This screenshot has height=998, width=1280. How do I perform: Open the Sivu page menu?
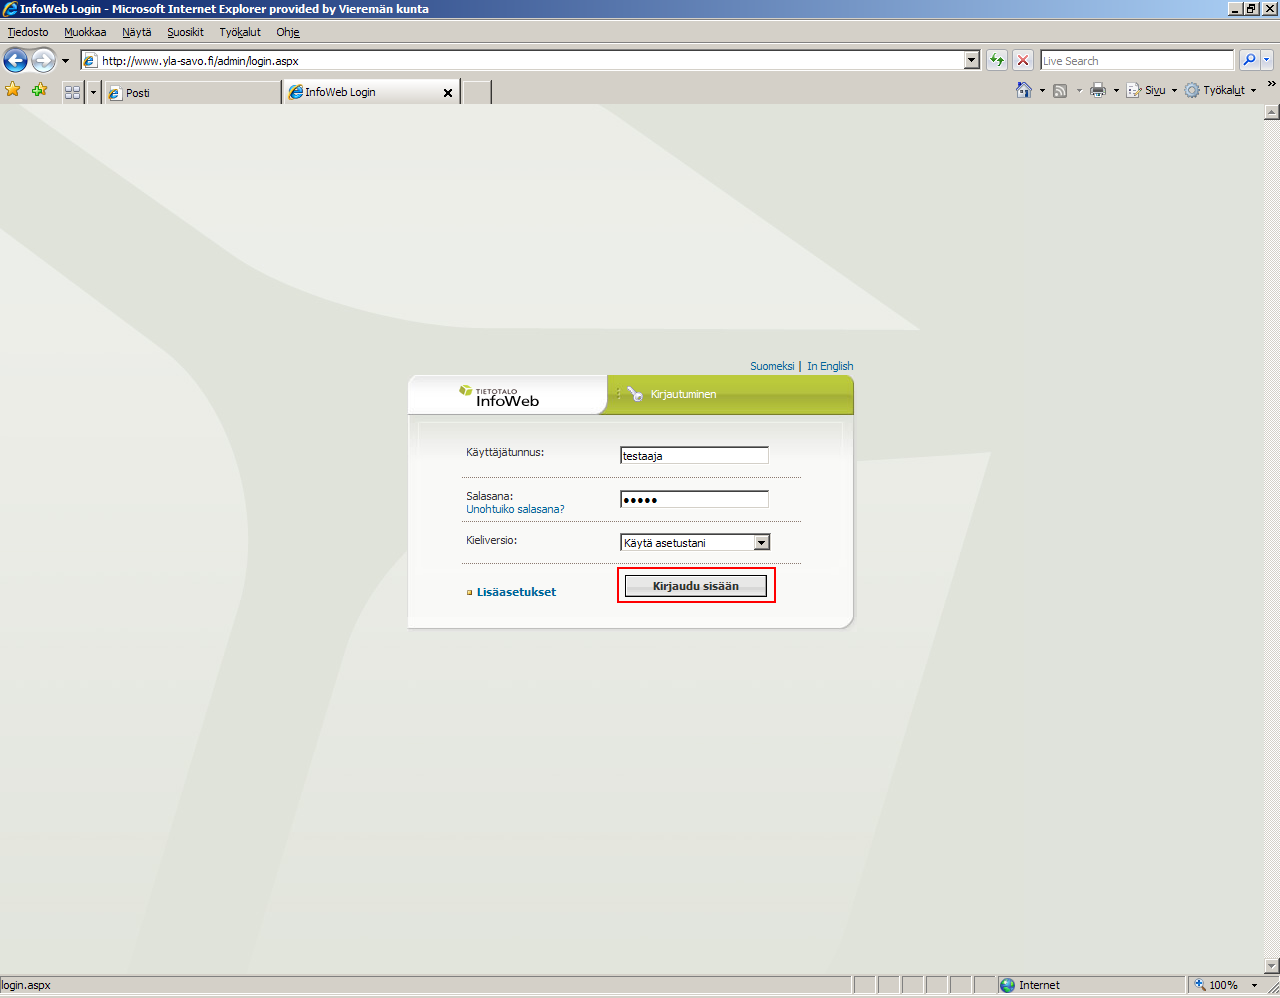(1152, 90)
